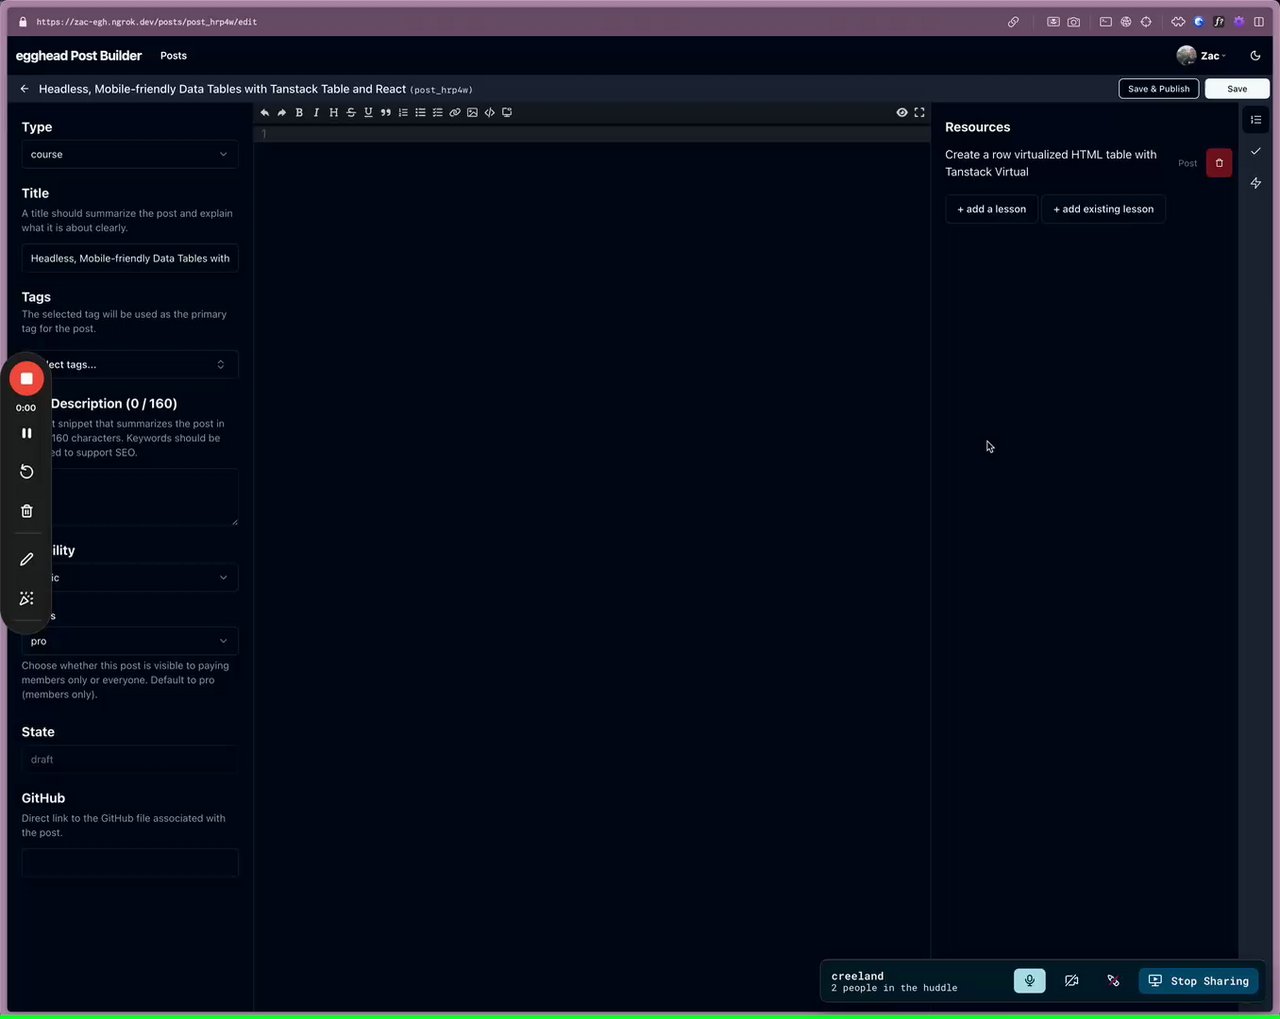The height and width of the screenshot is (1019, 1280).
Task: Toggle italic formatting in editor
Action: [x=316, y=113]
